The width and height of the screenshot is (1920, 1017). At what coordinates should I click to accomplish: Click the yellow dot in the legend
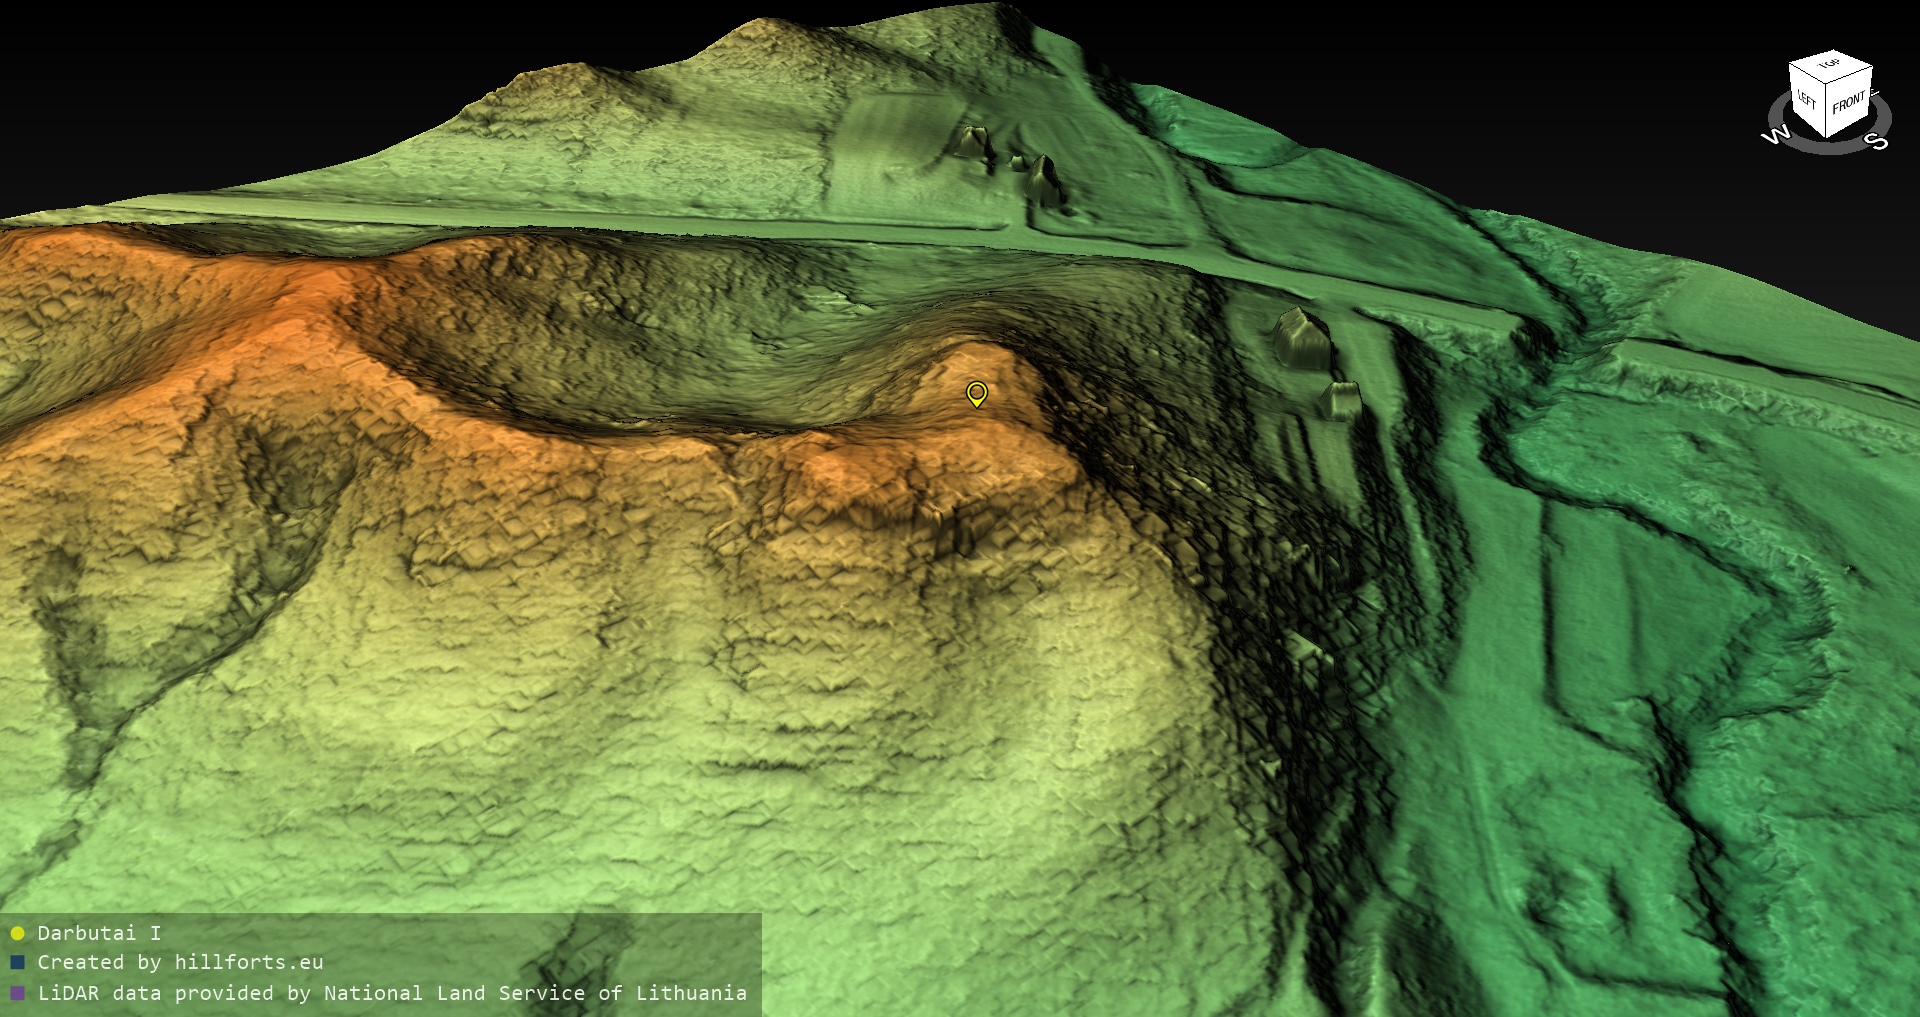[17, 933]
